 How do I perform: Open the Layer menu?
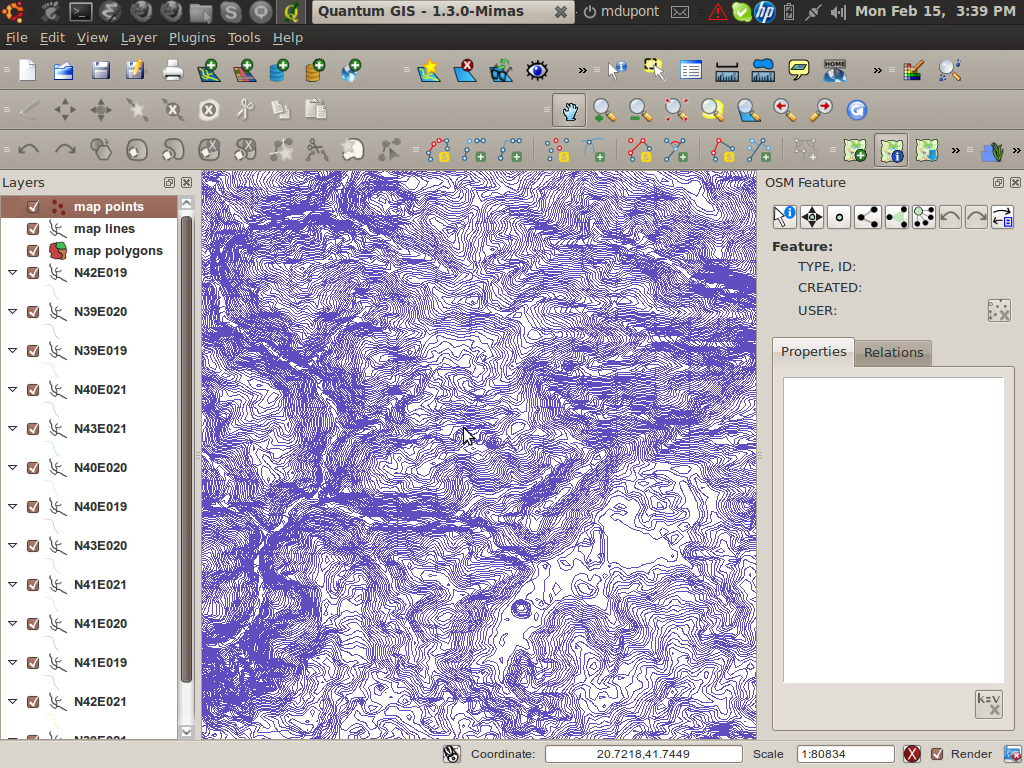(138, 38)
